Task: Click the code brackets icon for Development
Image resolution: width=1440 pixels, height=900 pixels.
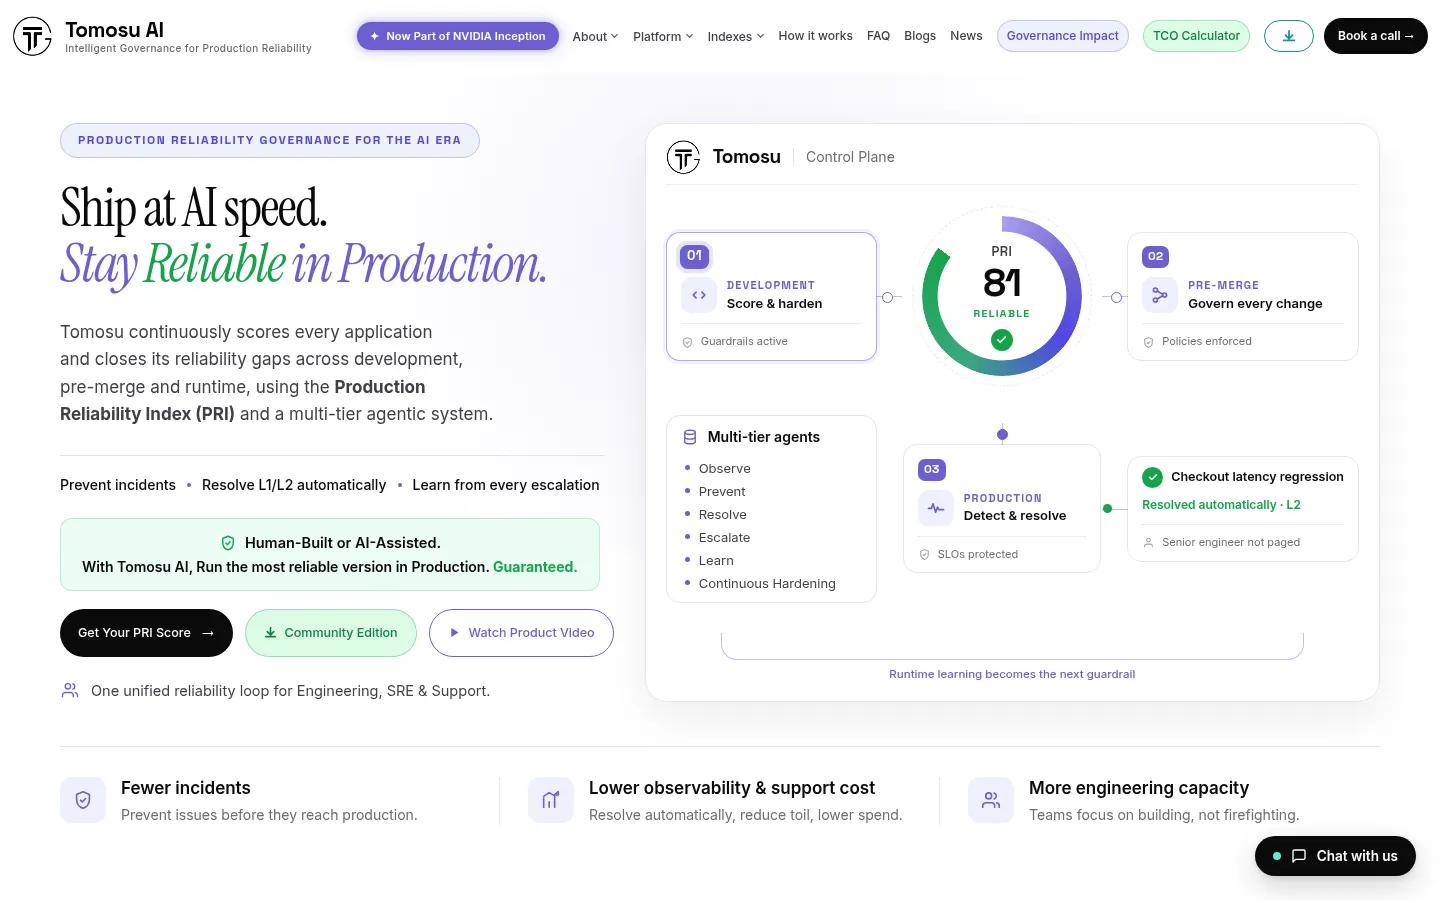Action: pyautogui.click(x=699, y=295)
